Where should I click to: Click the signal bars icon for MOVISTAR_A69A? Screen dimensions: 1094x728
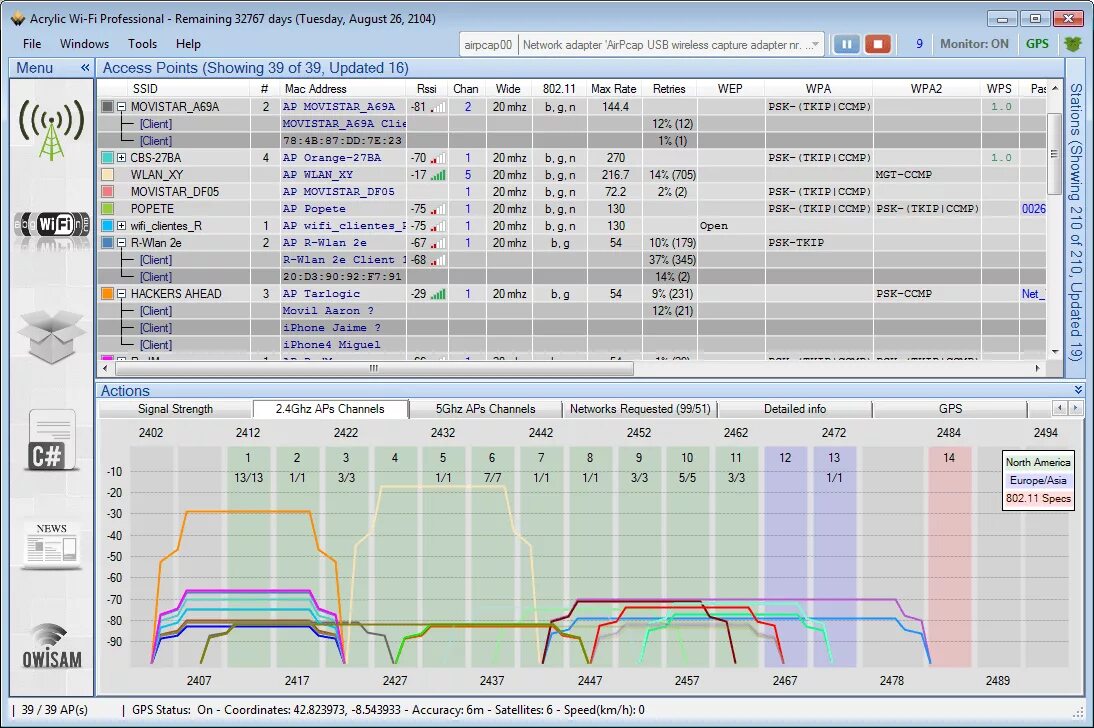pos(437,107)
